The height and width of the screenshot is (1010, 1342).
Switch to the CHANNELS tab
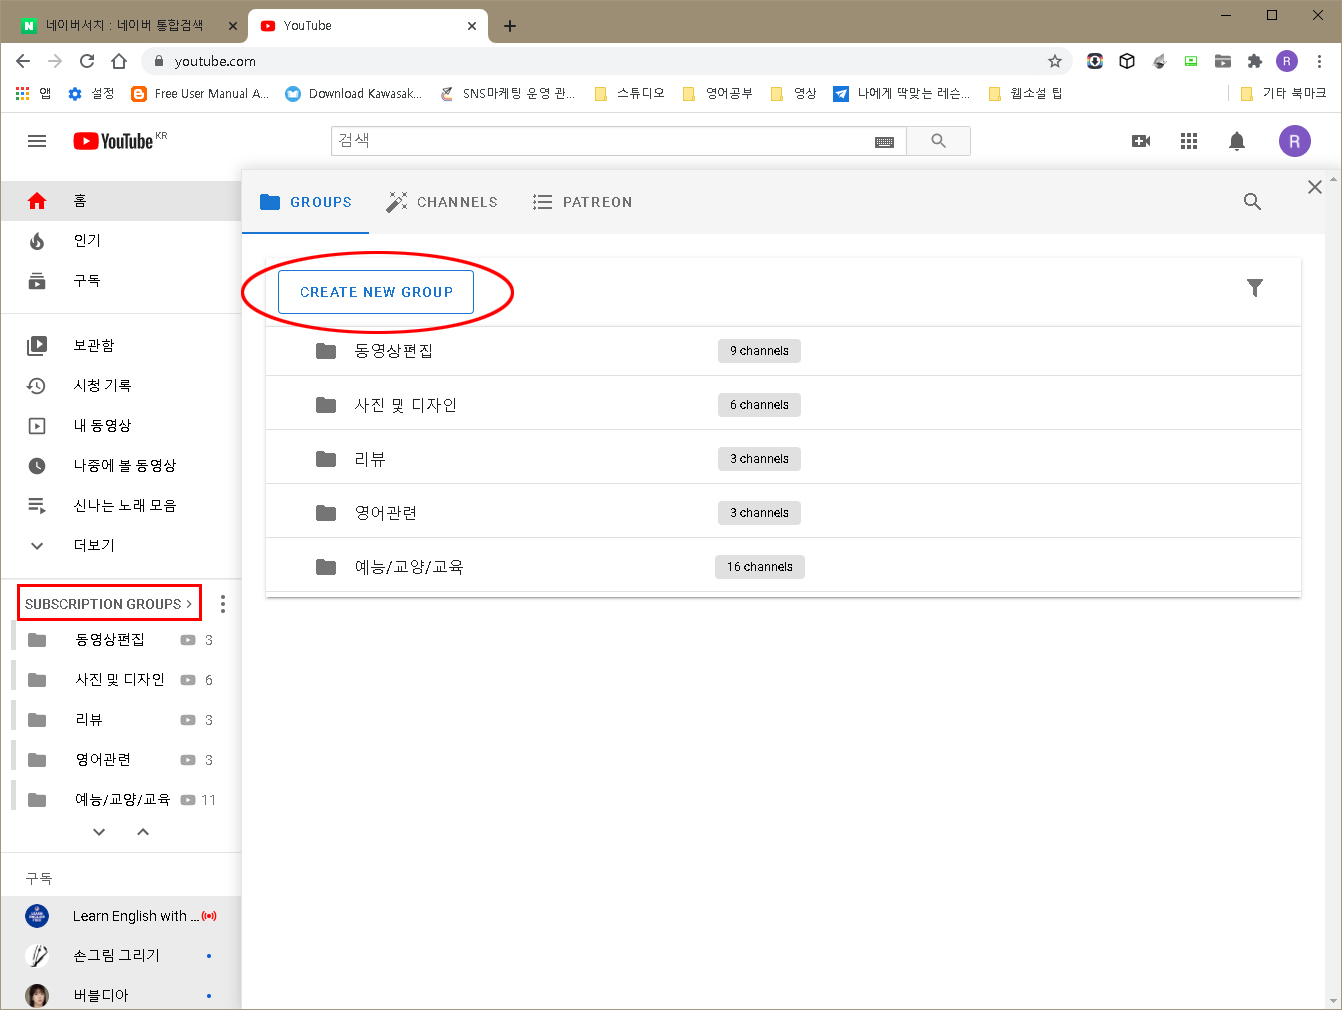[x=442, y=201]
